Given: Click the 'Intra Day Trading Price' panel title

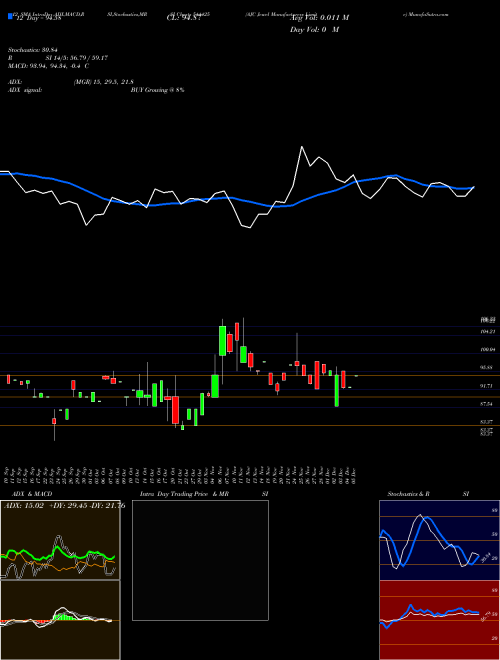Looking at the screenshot, I should click(174, 494).
